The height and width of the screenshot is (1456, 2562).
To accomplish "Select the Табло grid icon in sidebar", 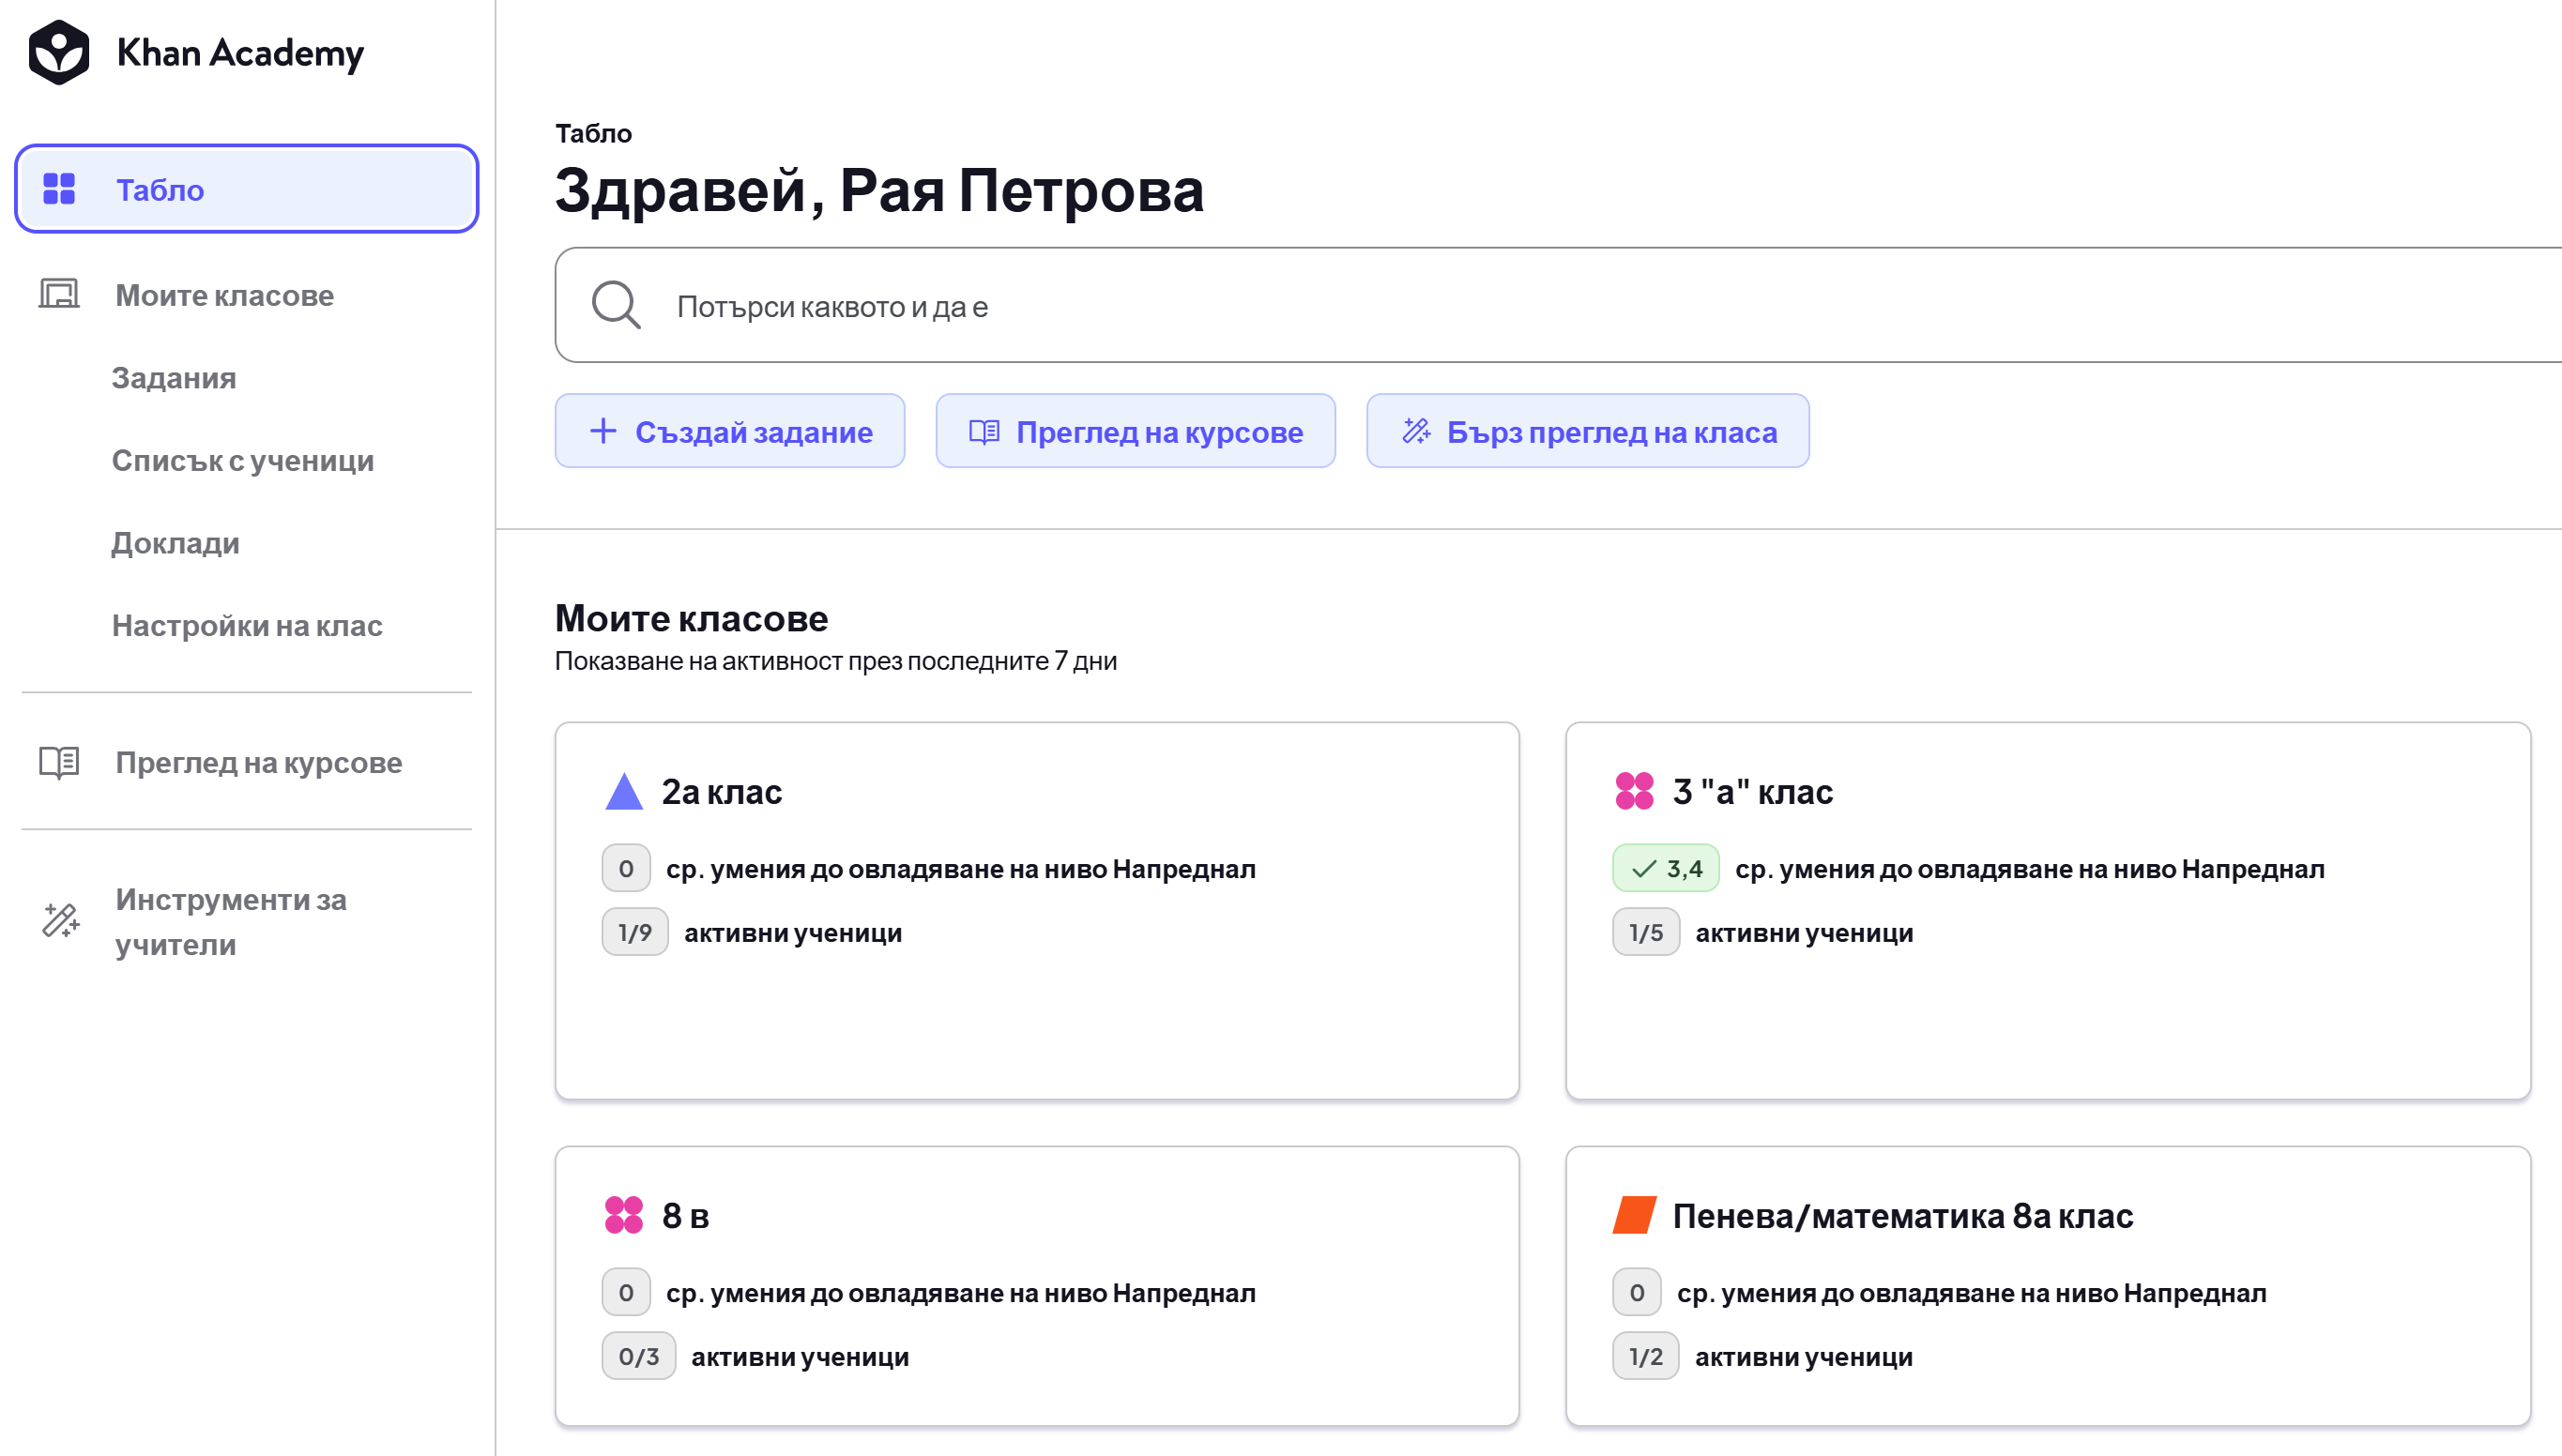I will pos(59,189).
